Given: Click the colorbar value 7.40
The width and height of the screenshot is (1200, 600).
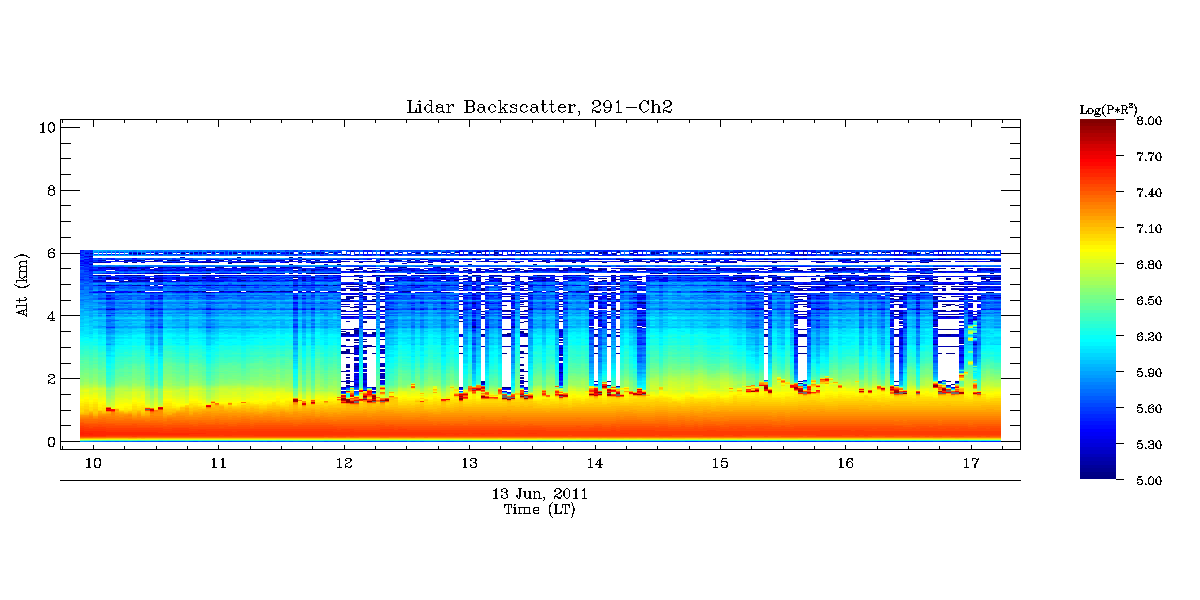Looking at the screenshot, I should pyautogui.click(x=1149, y=193).
